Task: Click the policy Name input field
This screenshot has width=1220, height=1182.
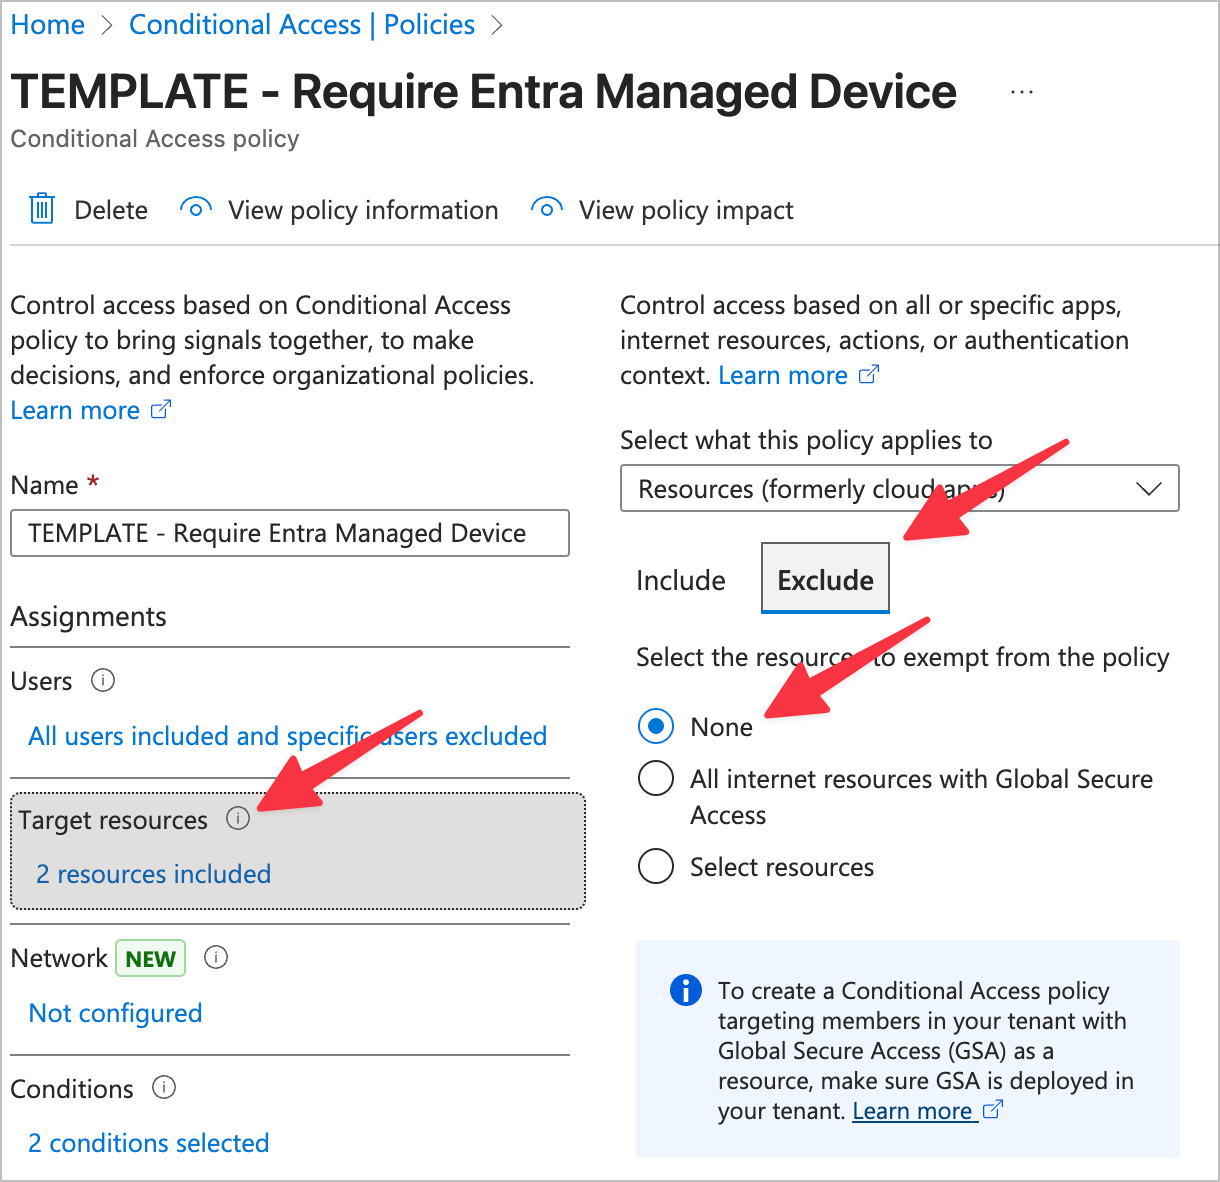Action: click(289, 533)
